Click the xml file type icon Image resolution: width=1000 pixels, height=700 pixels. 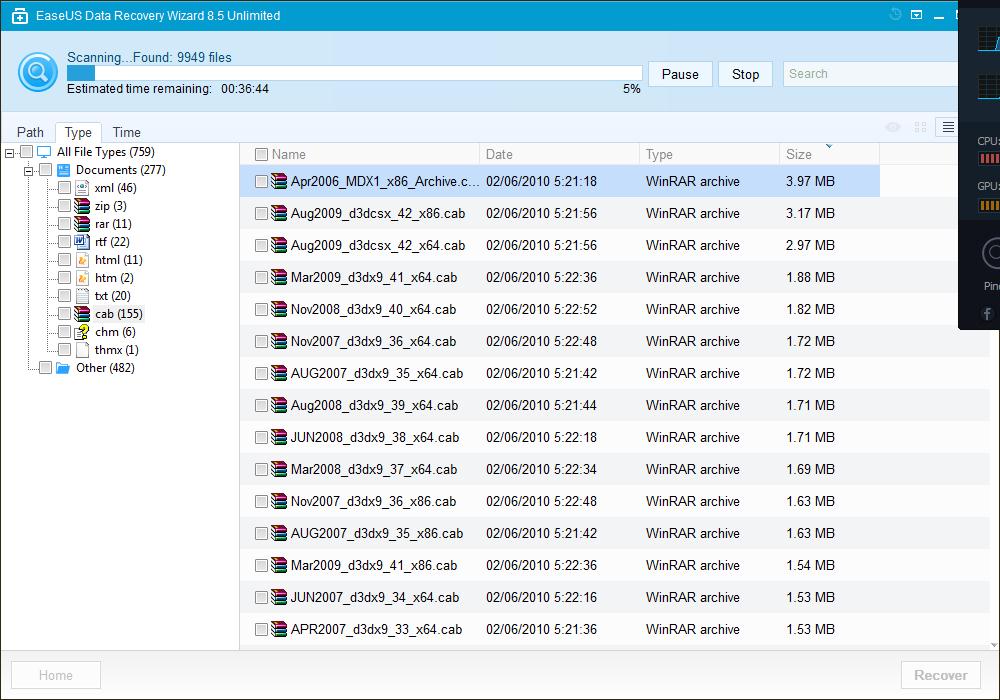(x=82, y=187)
